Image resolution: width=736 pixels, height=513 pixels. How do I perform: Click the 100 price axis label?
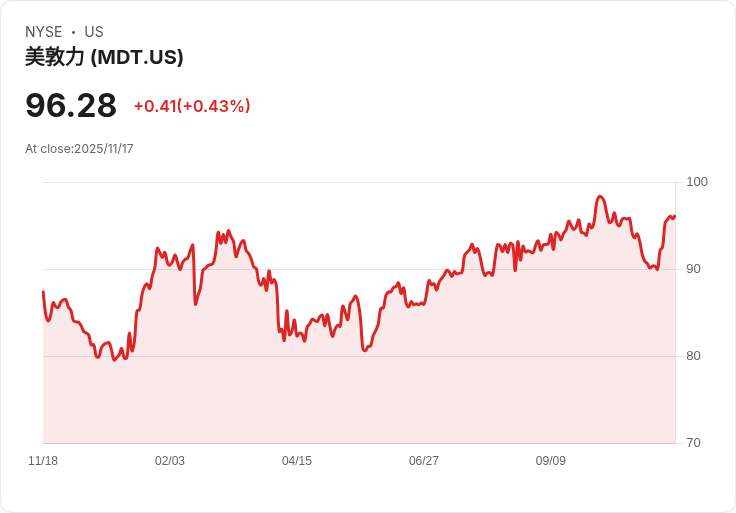click(x=697, y=182)
